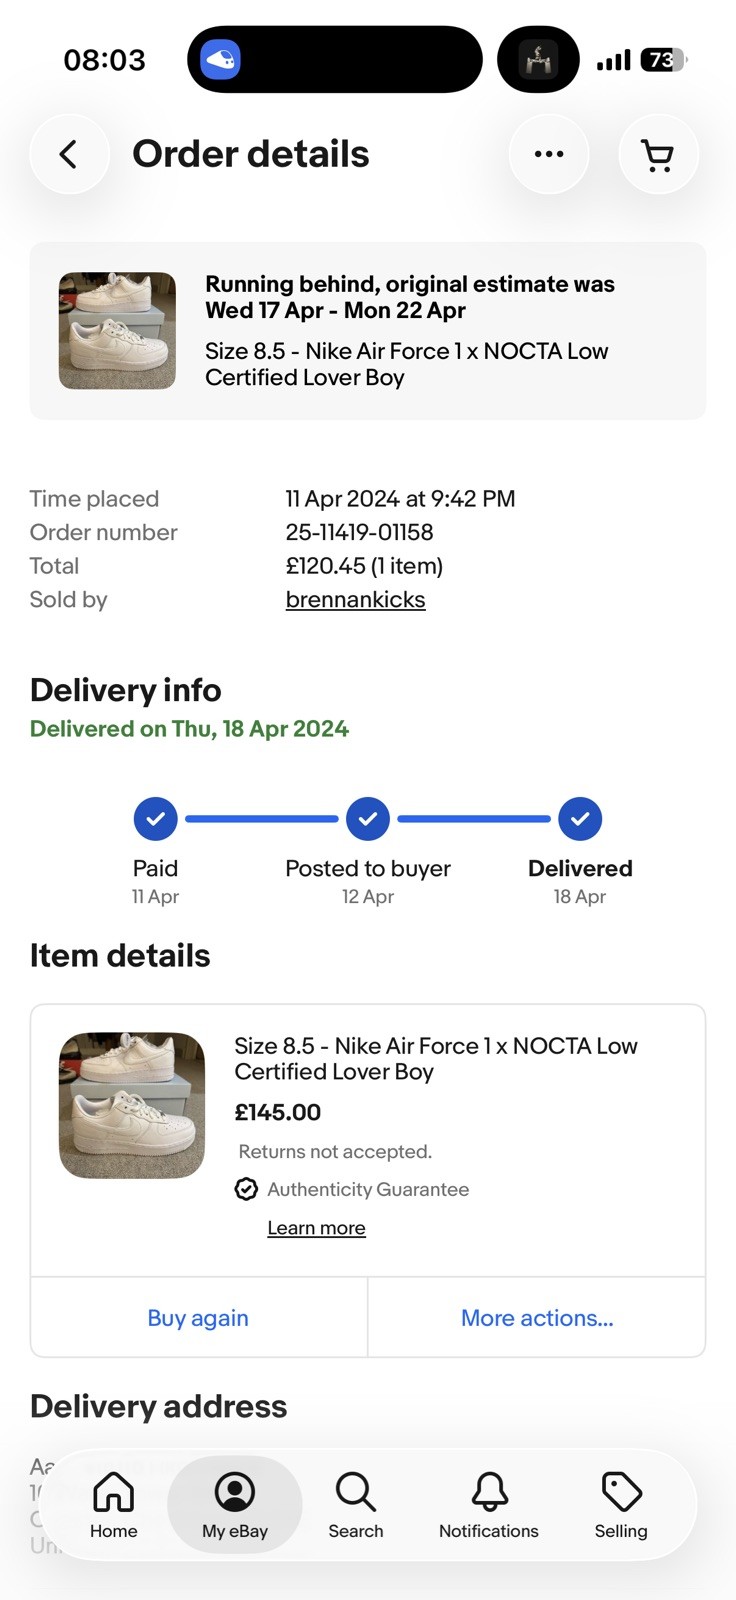The width and height of the screenshot is (736, 1600).
Task: Open the shopping cart
Action: (658, 154)
